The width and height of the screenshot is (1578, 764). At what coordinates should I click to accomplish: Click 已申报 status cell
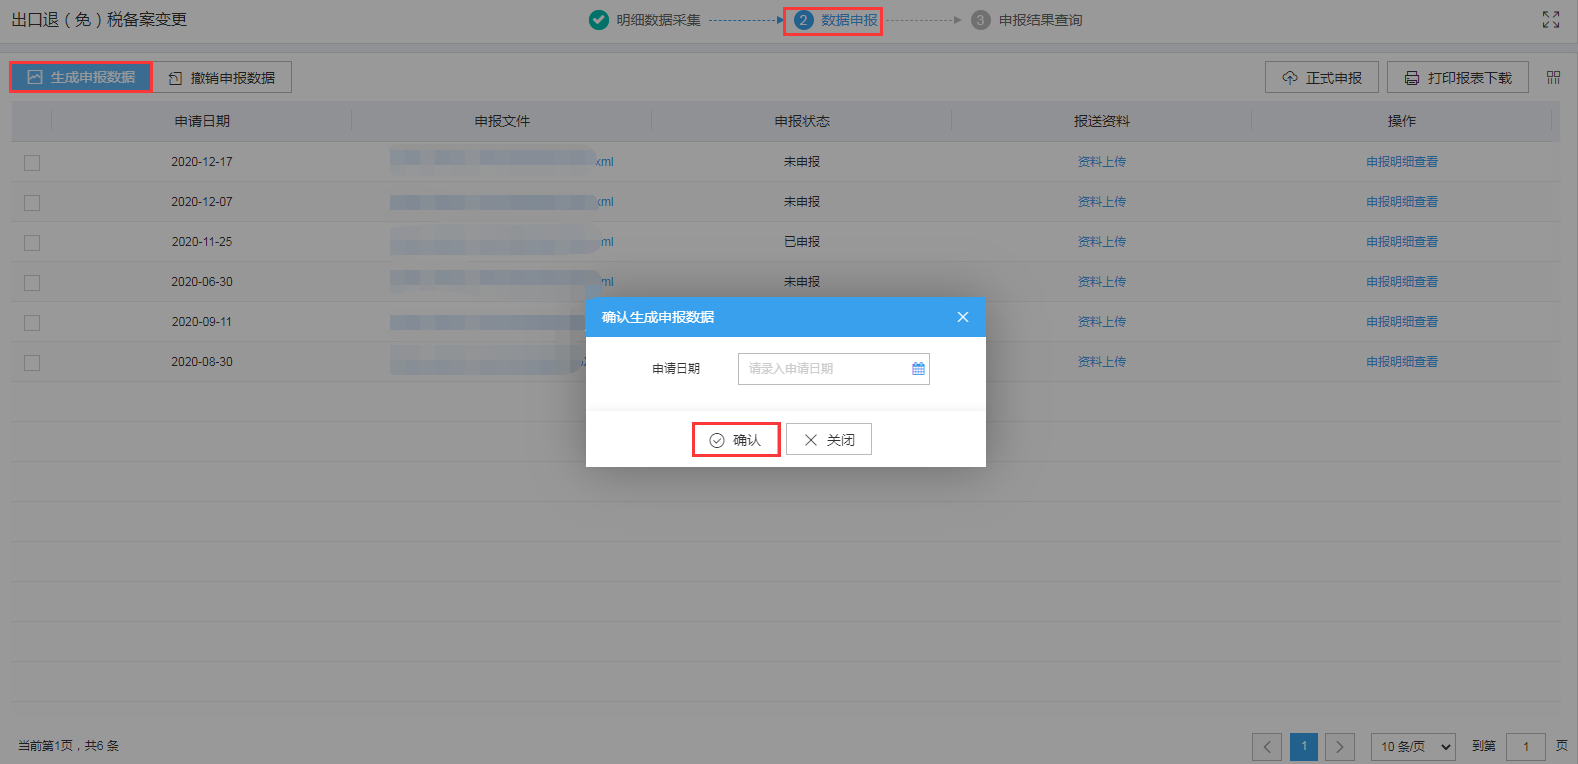[802, 242]
